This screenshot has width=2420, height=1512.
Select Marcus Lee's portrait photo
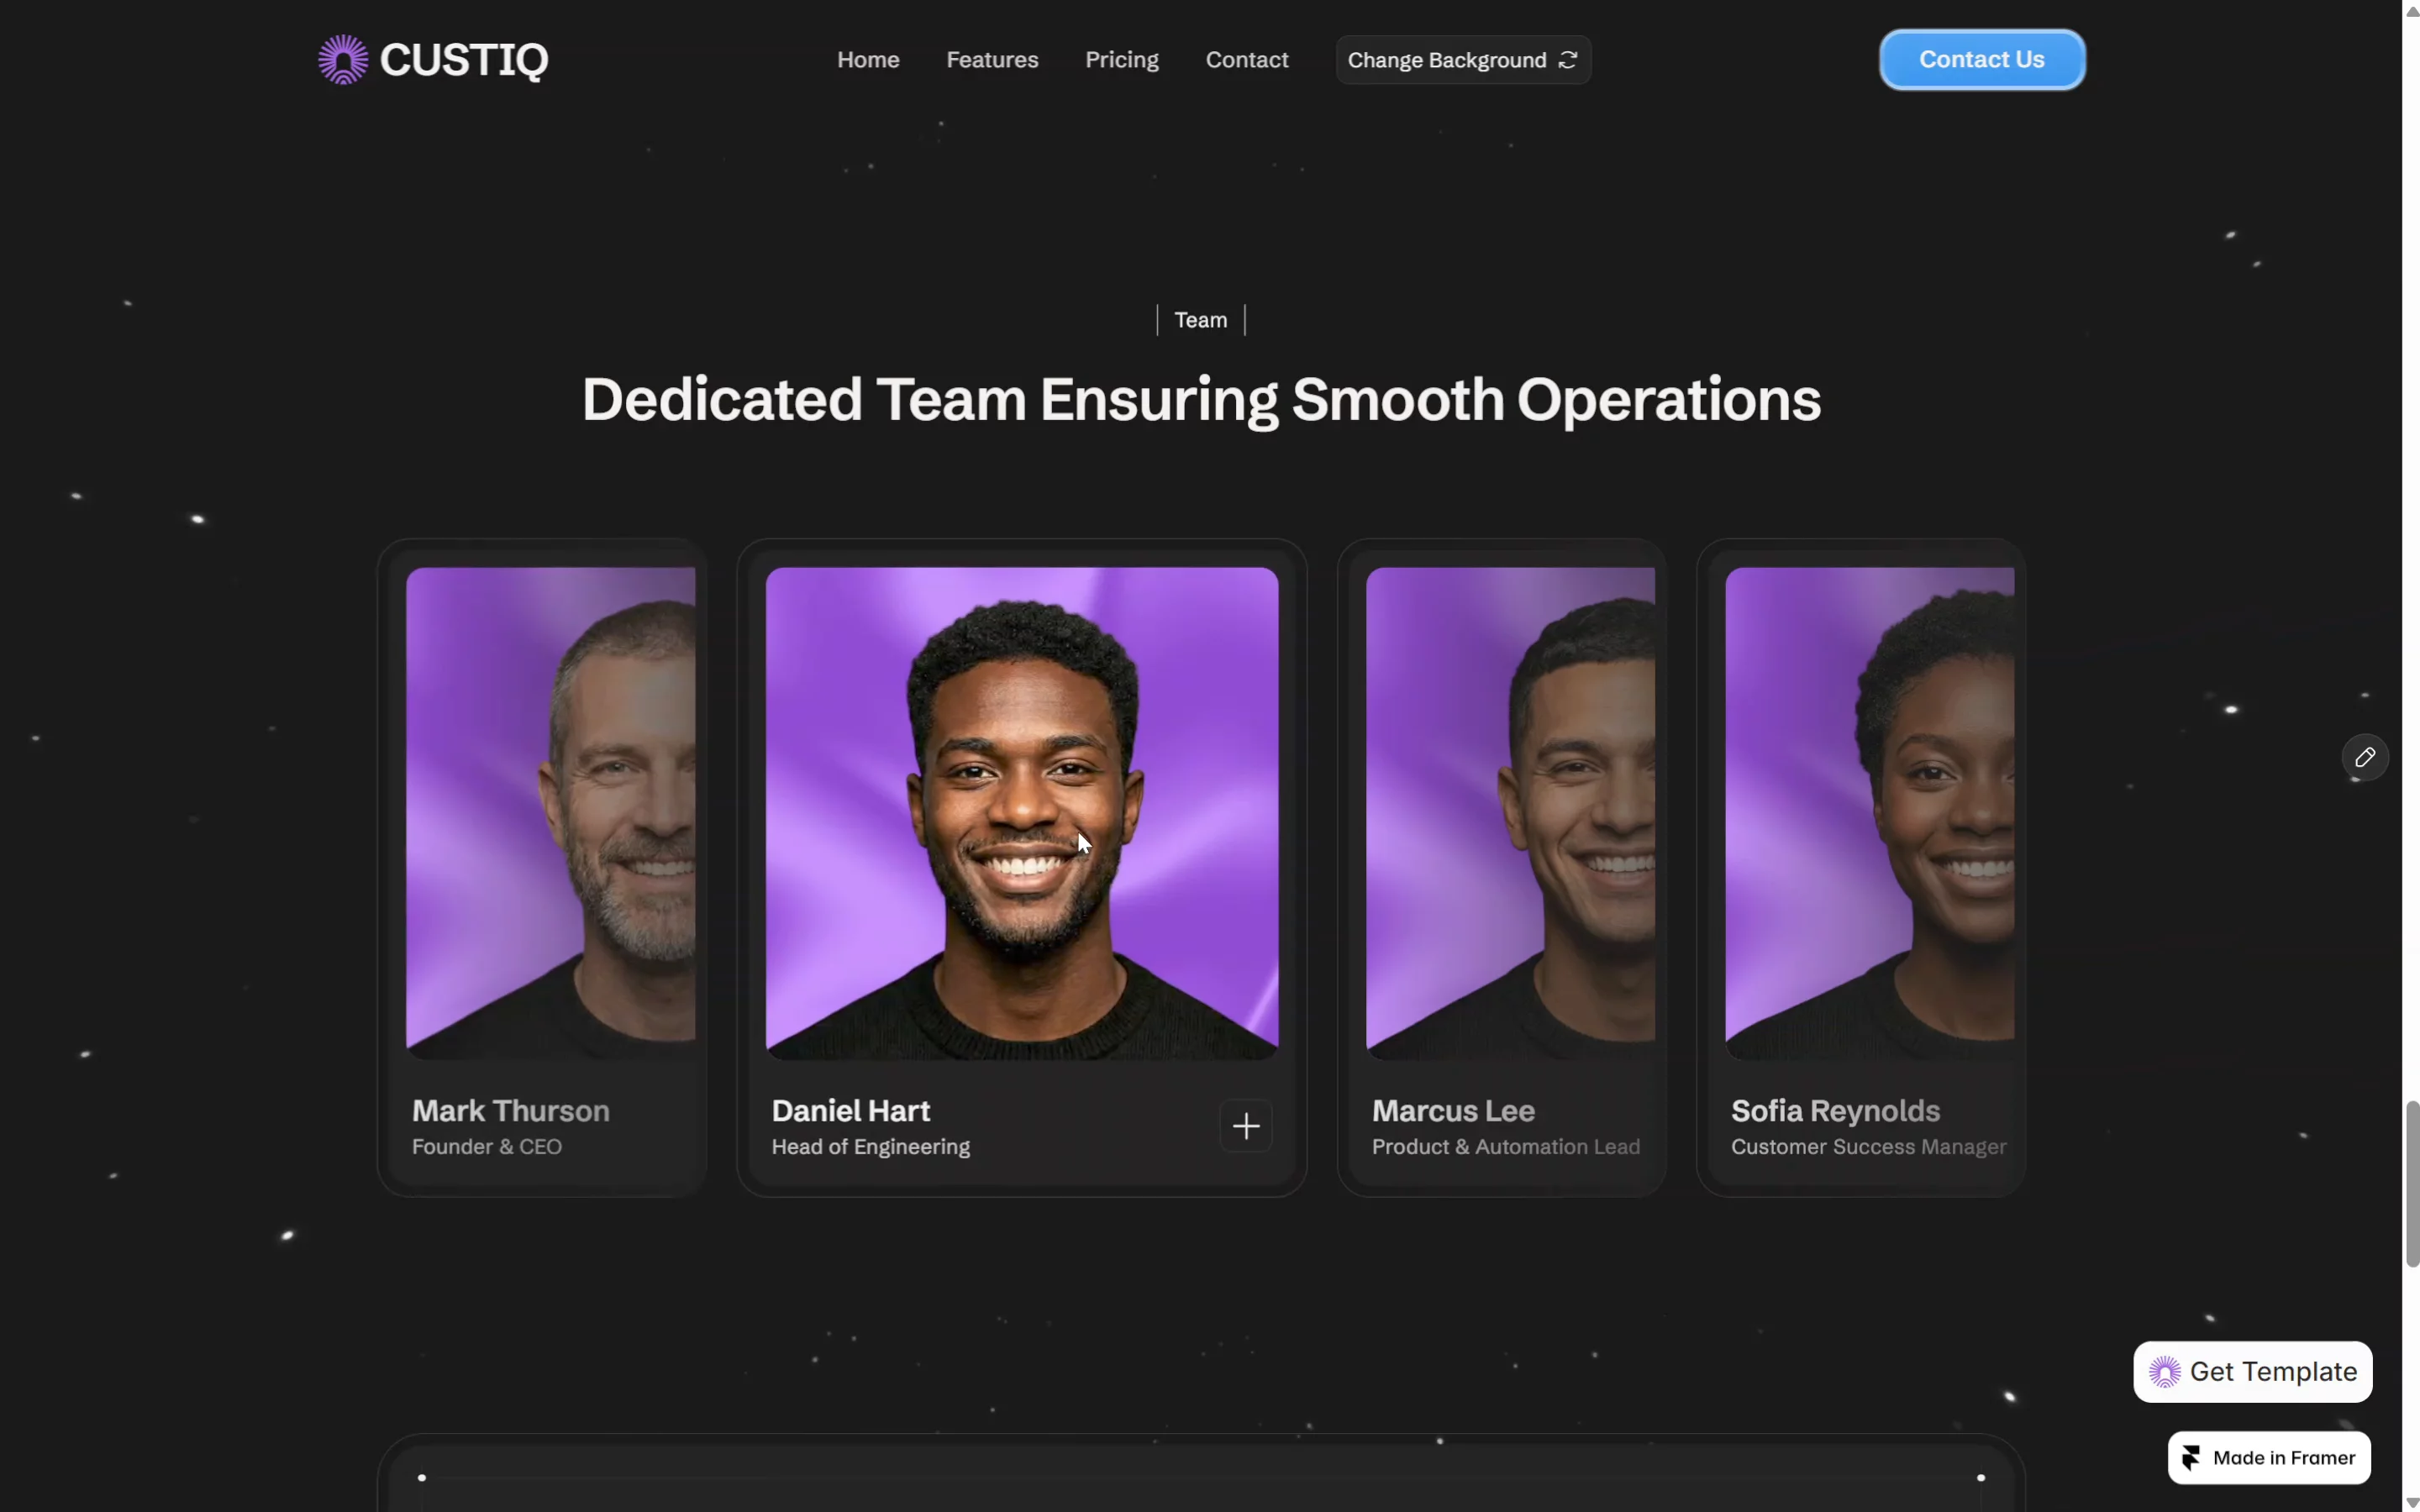coord(1510,813)
